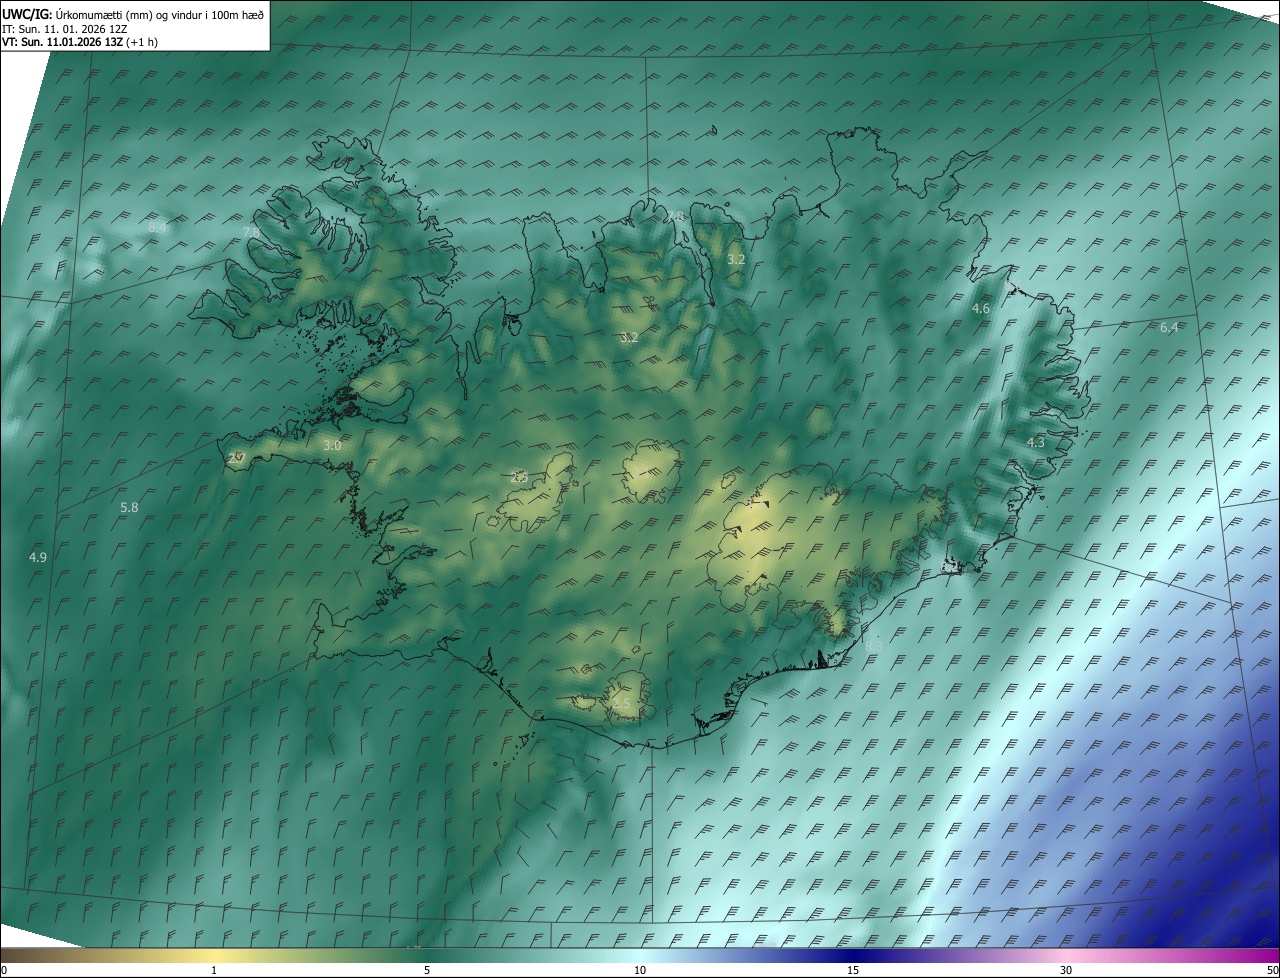Screen dimensions: 1280x978
Task: Click the 2.5 value on the southern glacier
Action: coord(621,704)
